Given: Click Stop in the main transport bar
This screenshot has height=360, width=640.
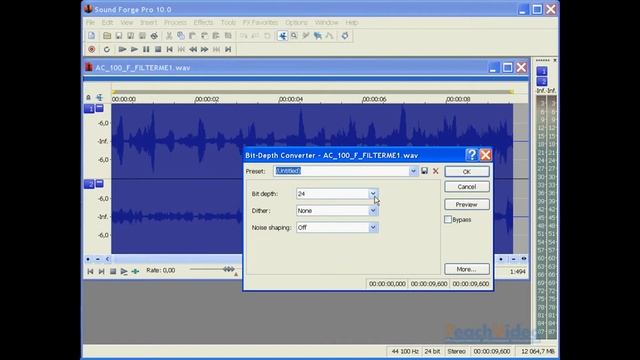Looking at the screenshot, I should 158,49.
